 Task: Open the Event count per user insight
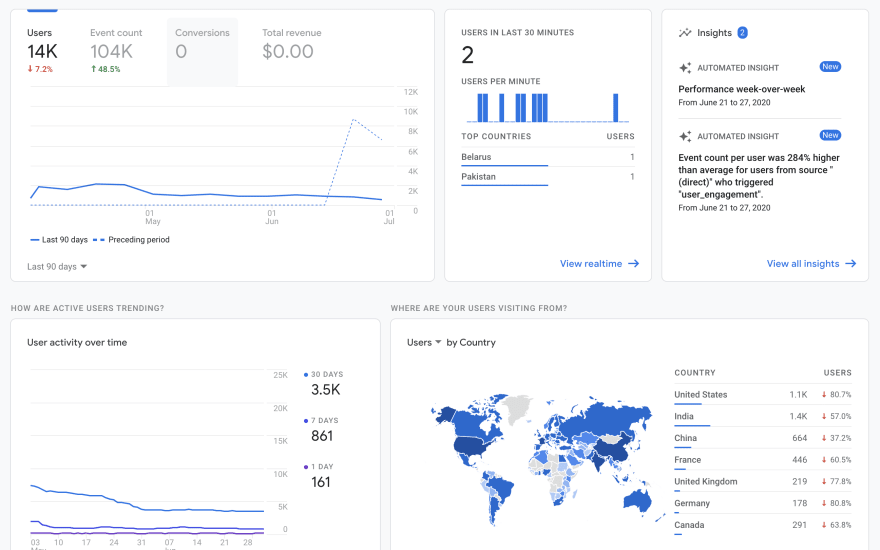point(759,176)
